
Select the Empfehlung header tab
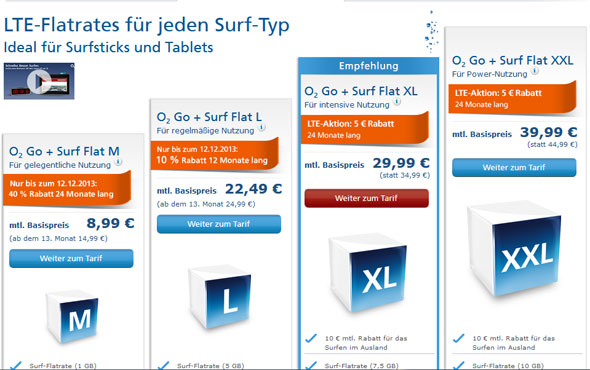368,66
